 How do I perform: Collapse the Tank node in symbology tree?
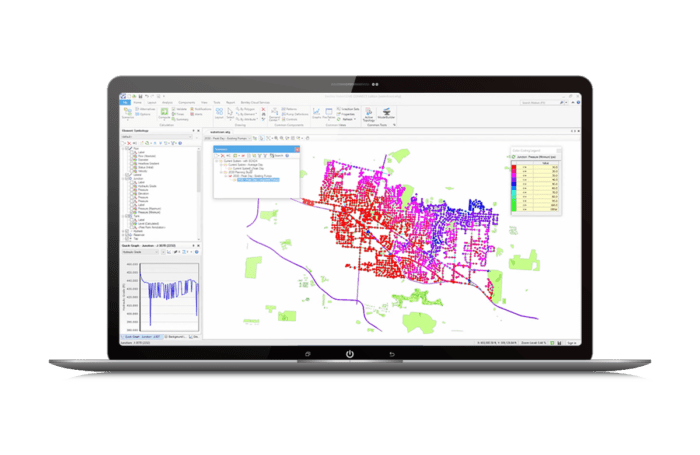pos(123,216)
